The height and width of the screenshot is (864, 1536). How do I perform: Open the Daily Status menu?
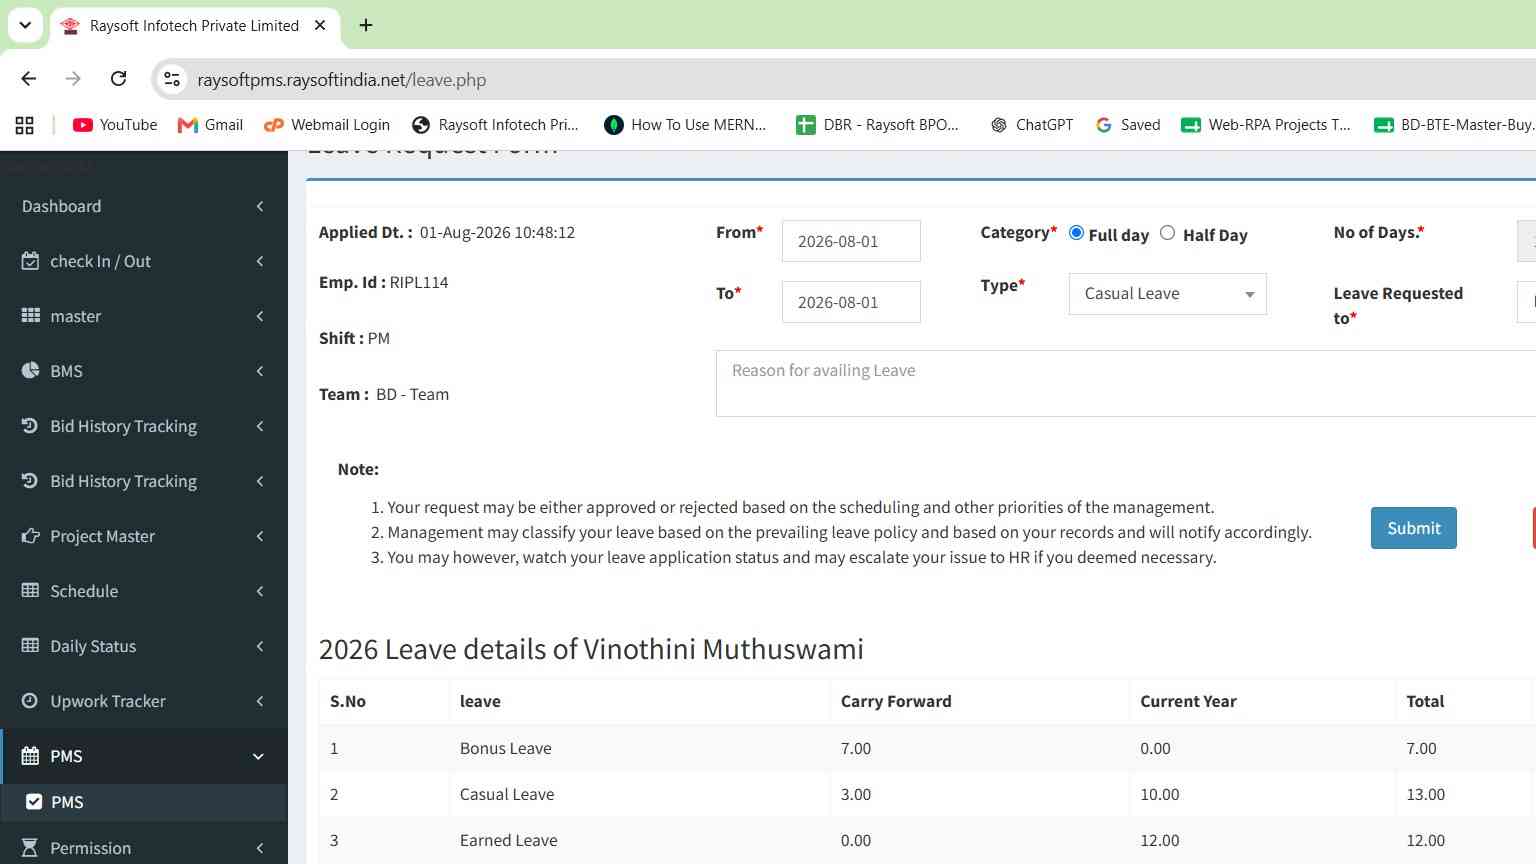pyautogui.click(x=144, y=646)
